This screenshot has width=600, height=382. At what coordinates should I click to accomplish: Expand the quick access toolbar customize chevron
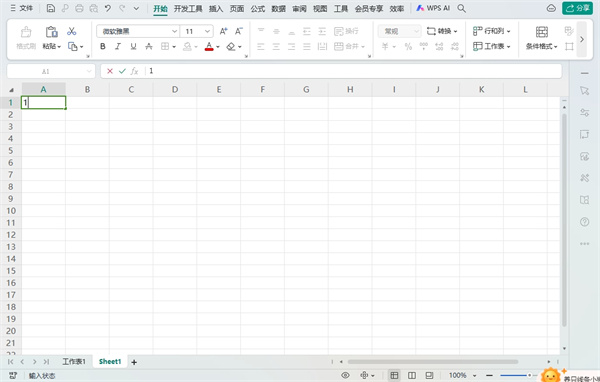[136, 8]
